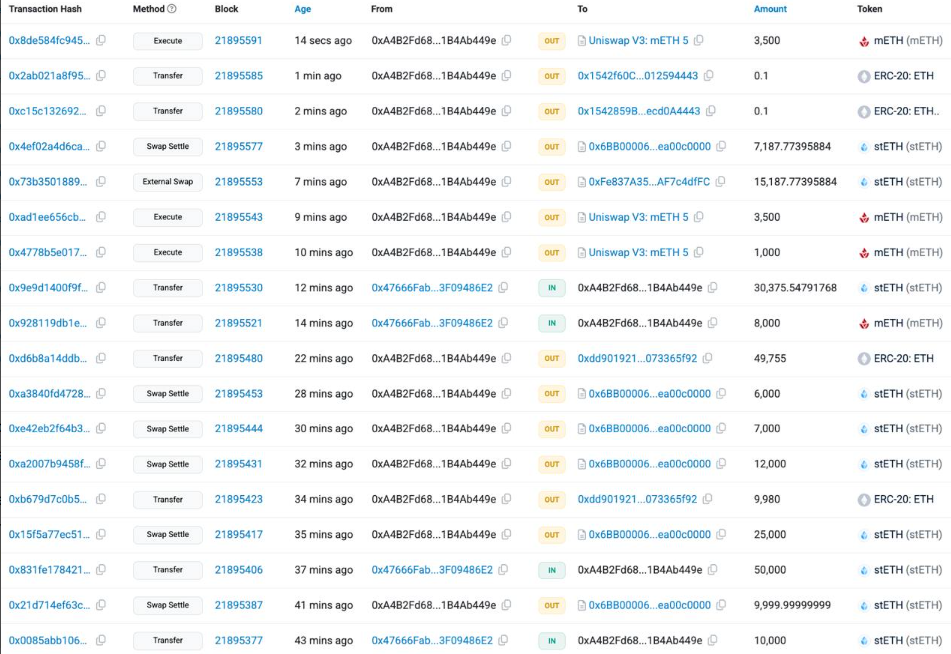Click mETH token icon in top row

(x=864, y=41)
